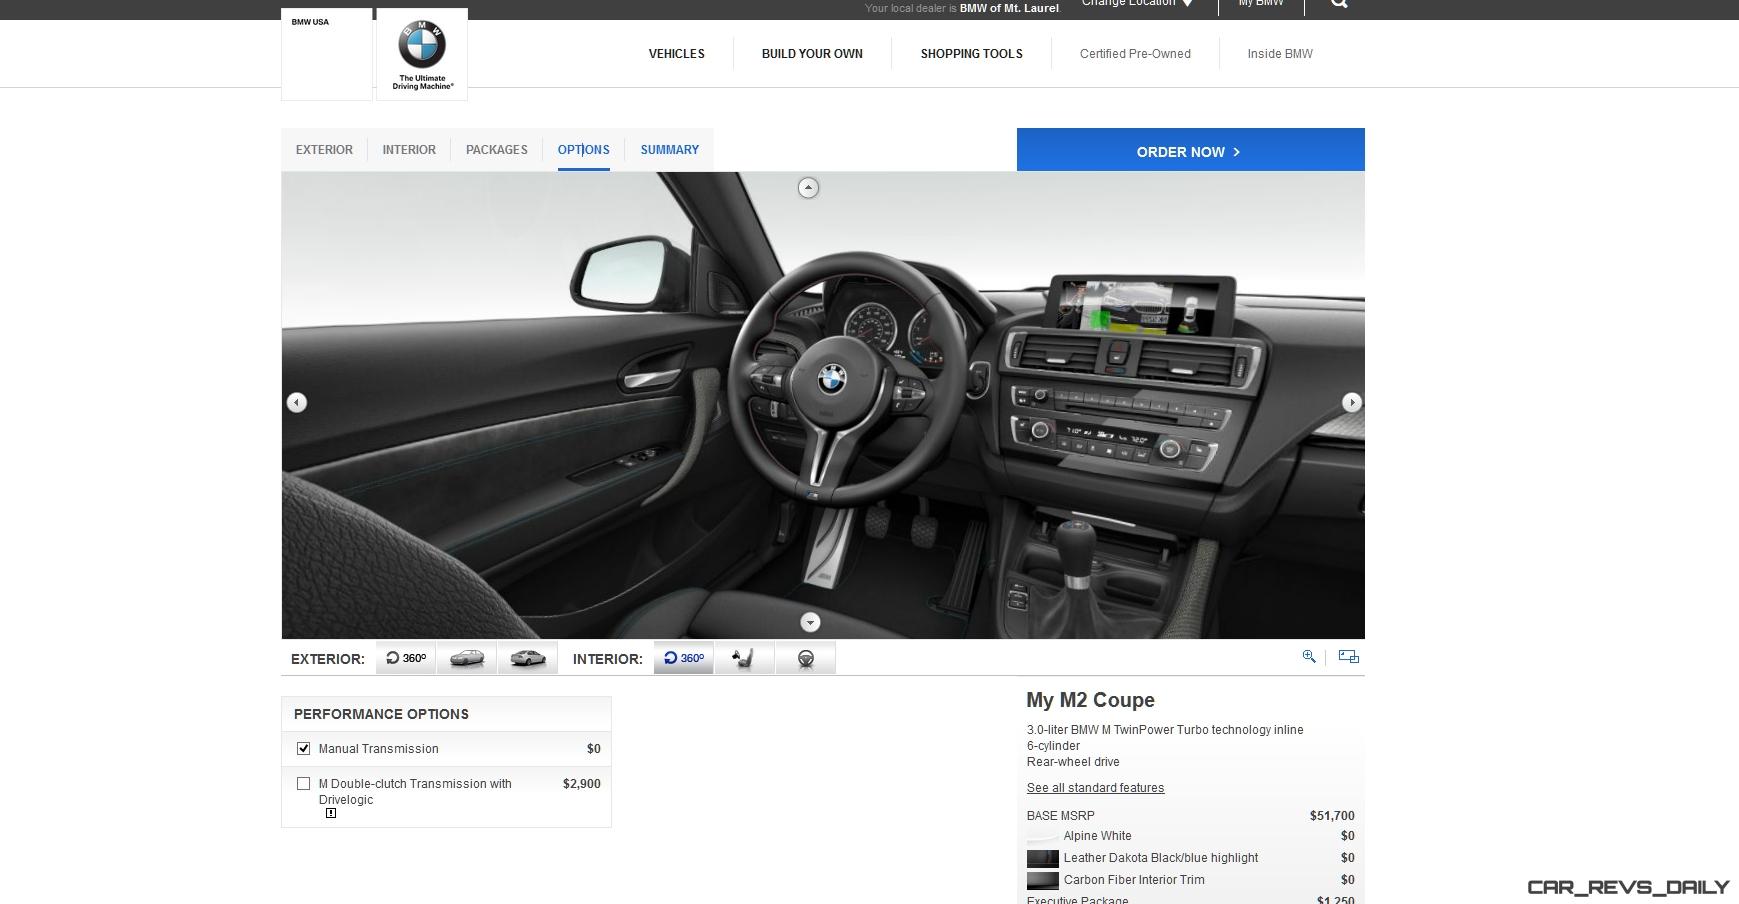This screenshot has width=1739, height=904.
Task: Click BMW of Mt. Laurel dealer link
Action: pyautogui.click(x=1009, y=8)
